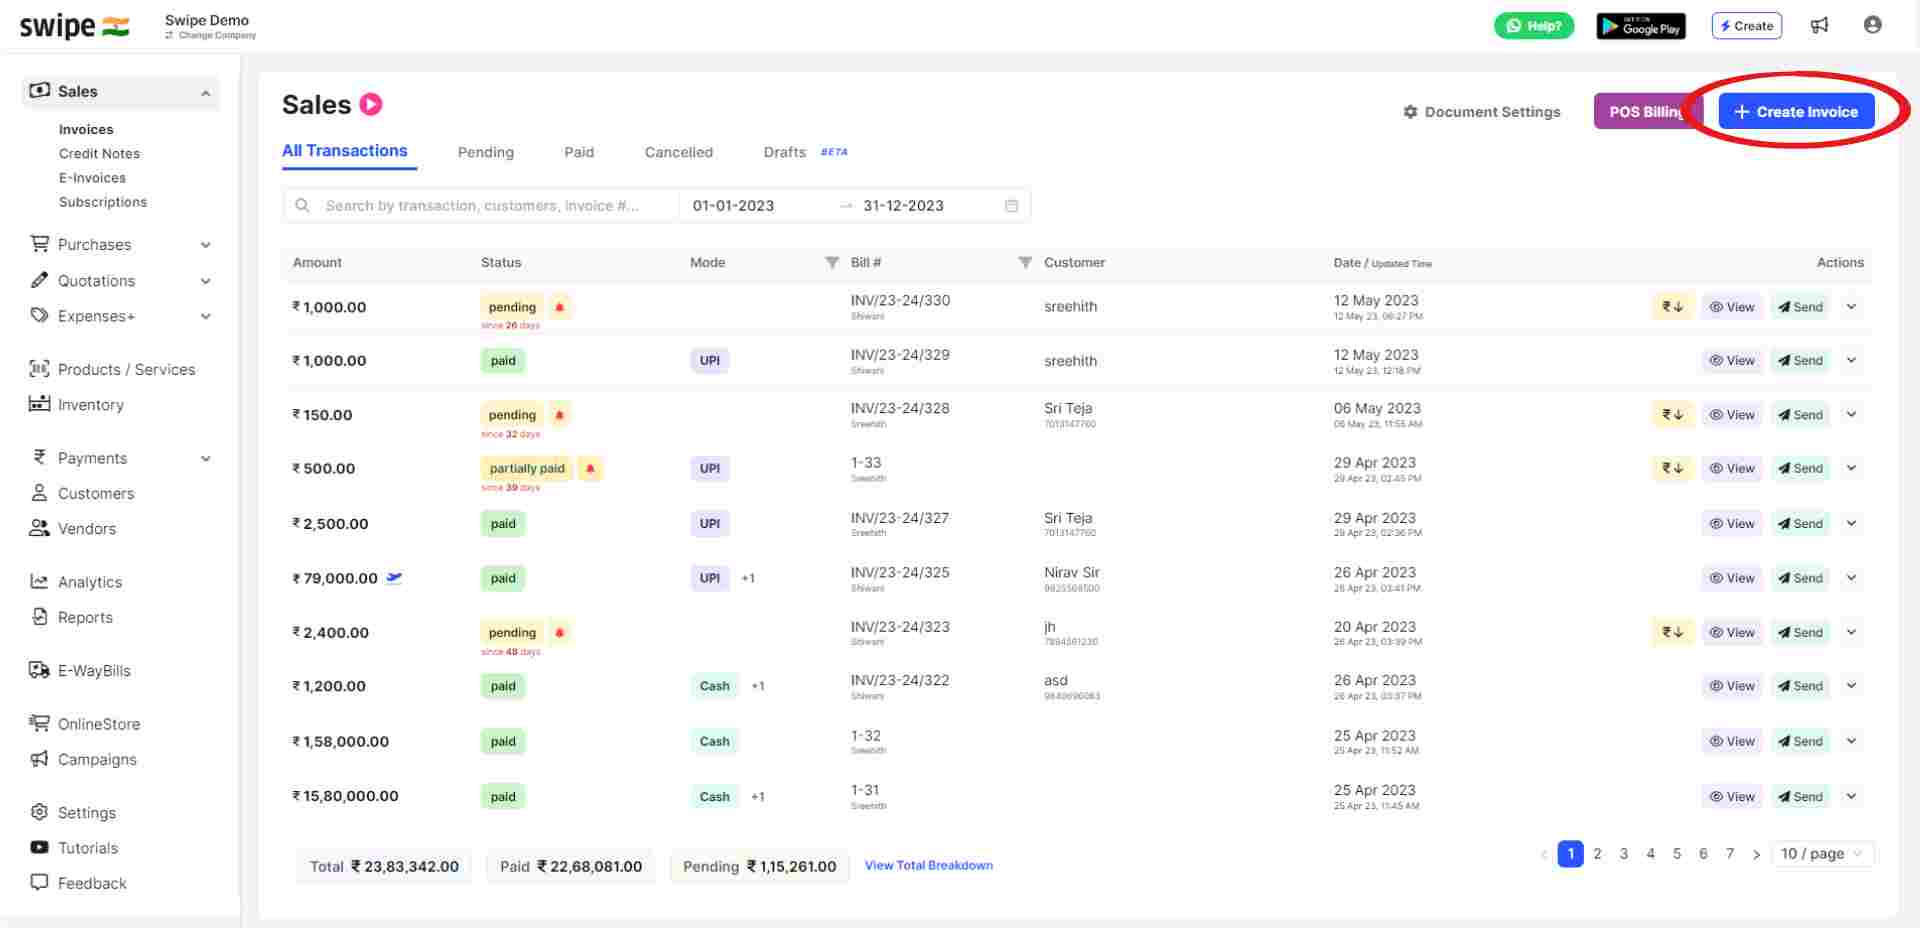Expand more actions for INV/23-24/329
This screenshot has height=930, width=1920.
coord(1851,361)
